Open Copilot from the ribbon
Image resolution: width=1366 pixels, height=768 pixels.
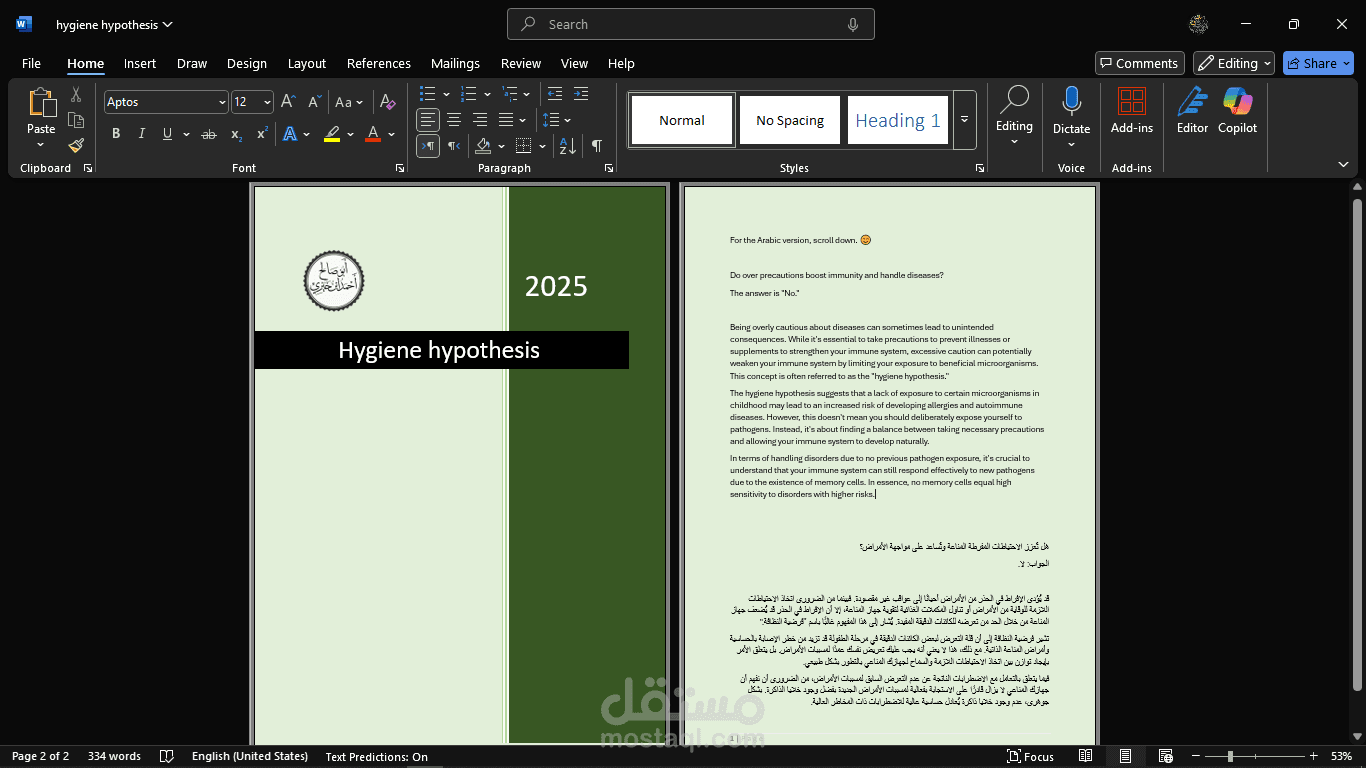pyautogui.click(x=1237, y=110)
